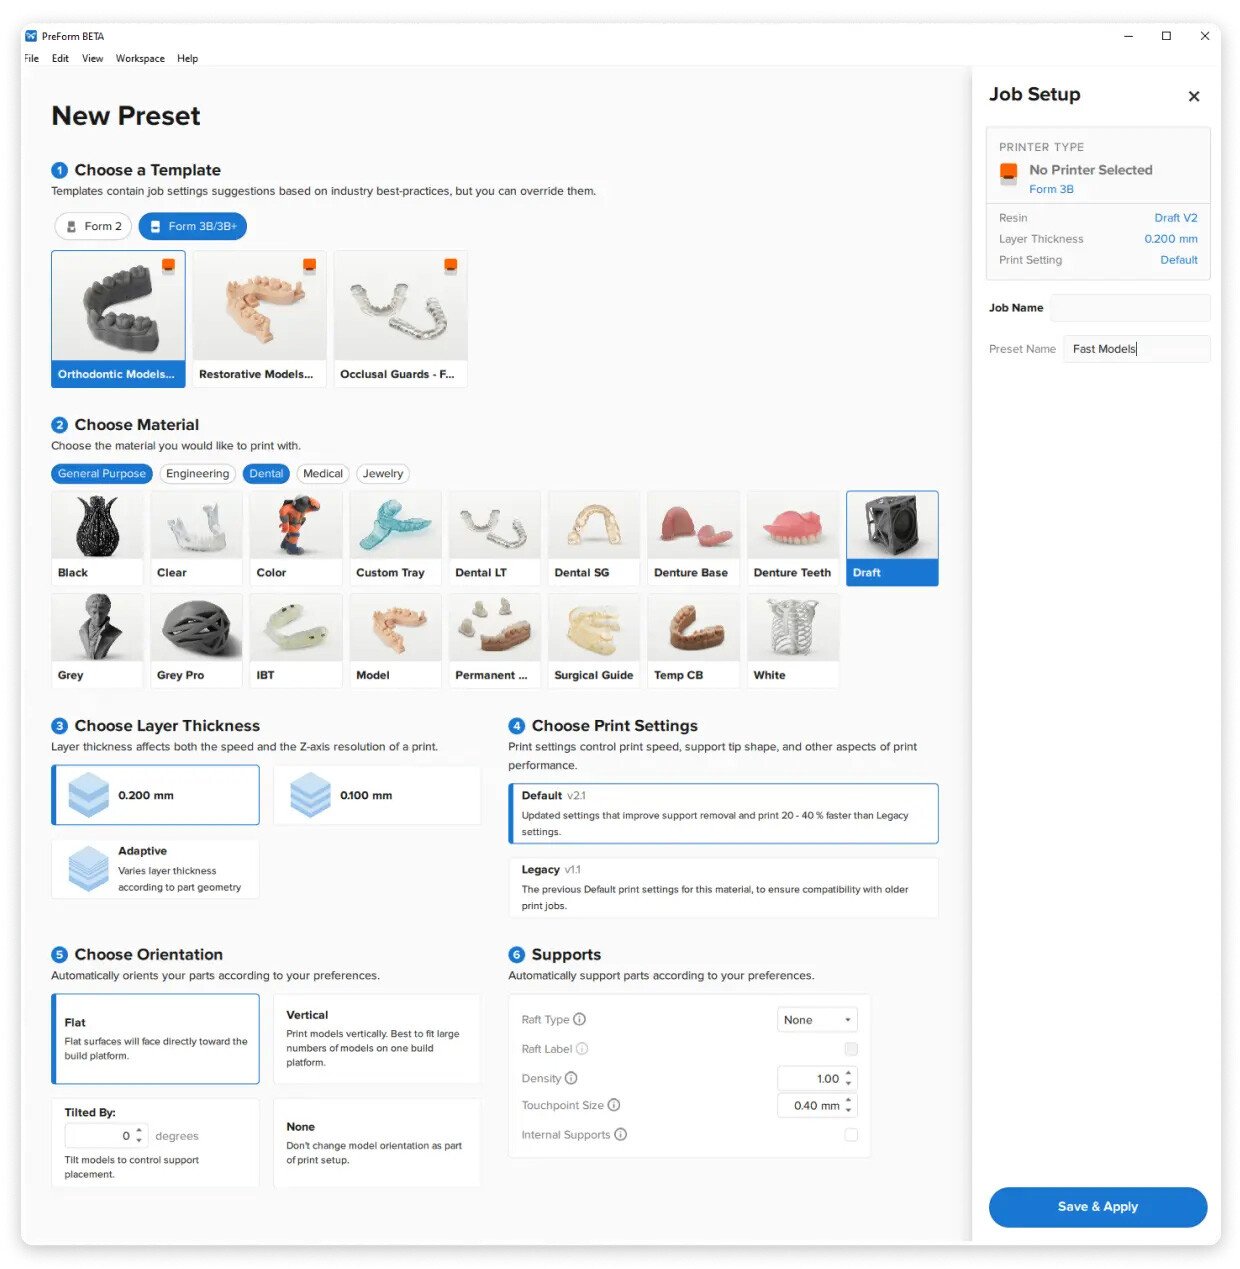Screen dimensions: 1240x1269
Task: Toggle the Dental material filter
Action: [266, 473]
